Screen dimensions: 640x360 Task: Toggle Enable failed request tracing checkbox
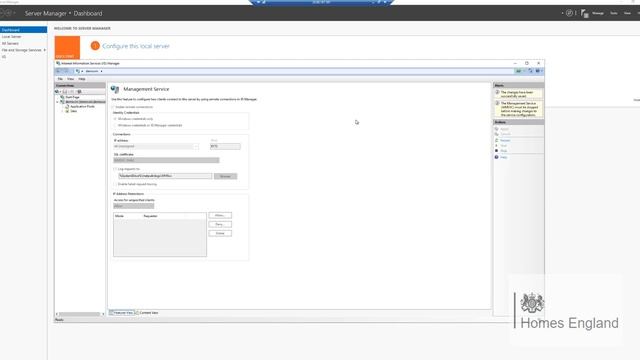point(115,184)
